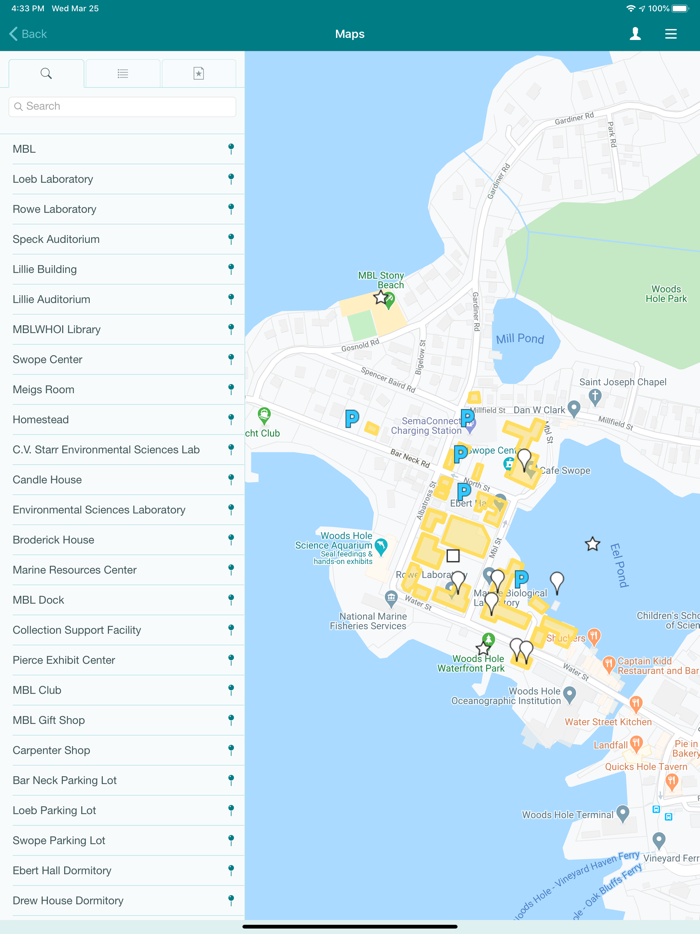Tap the Candle House pin icon
This screenshot has height=934, width=700.
231,480
